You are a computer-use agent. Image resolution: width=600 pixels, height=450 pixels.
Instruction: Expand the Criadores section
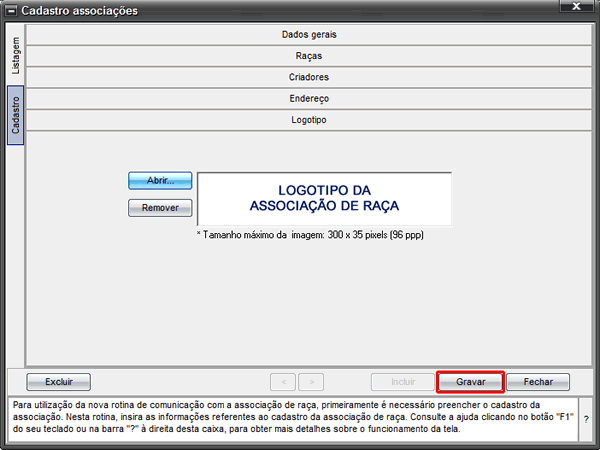(309, 77)
